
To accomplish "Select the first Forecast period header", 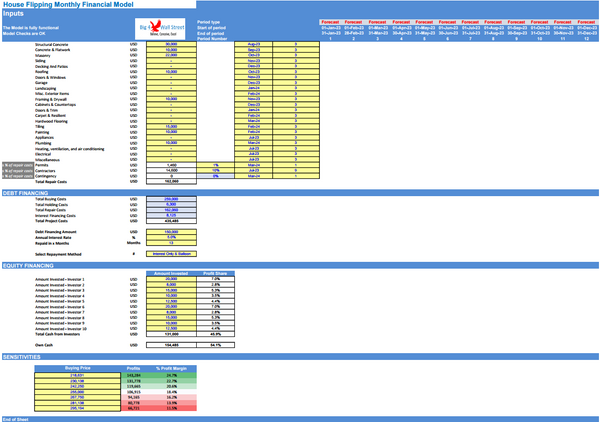I will 331,21.
